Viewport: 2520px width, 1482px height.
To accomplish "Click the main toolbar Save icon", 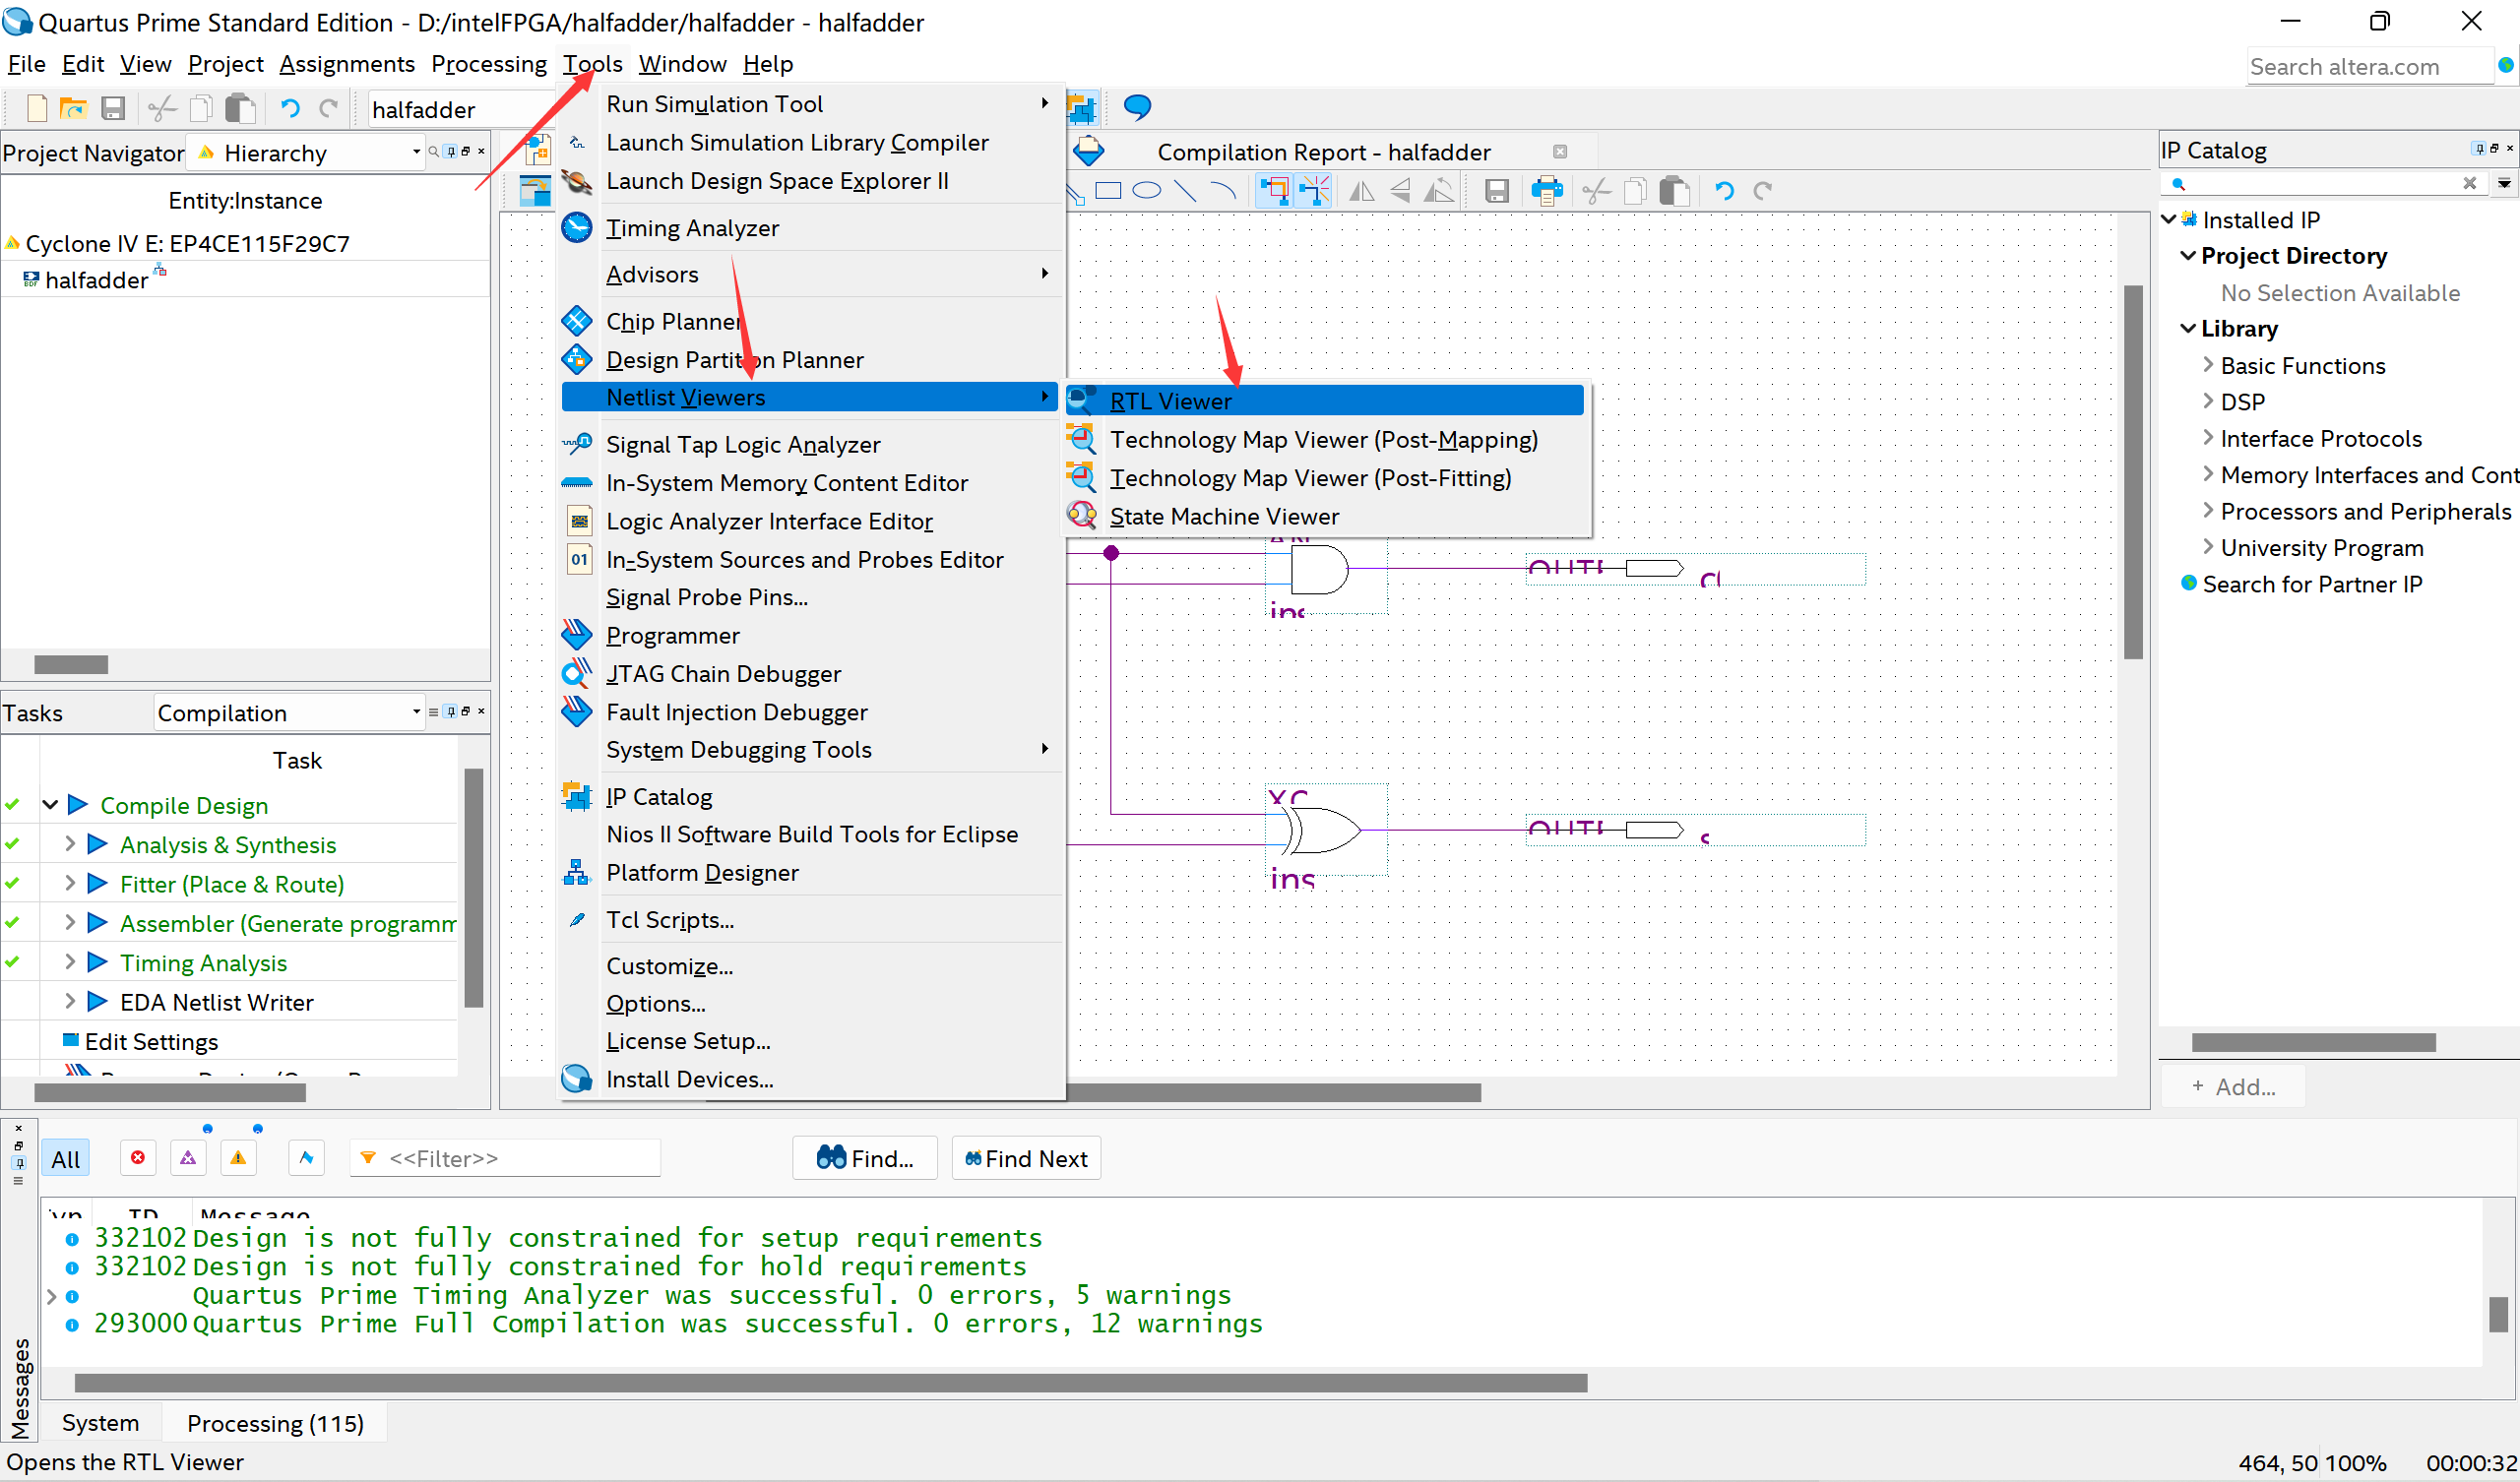I will (113, 108).
